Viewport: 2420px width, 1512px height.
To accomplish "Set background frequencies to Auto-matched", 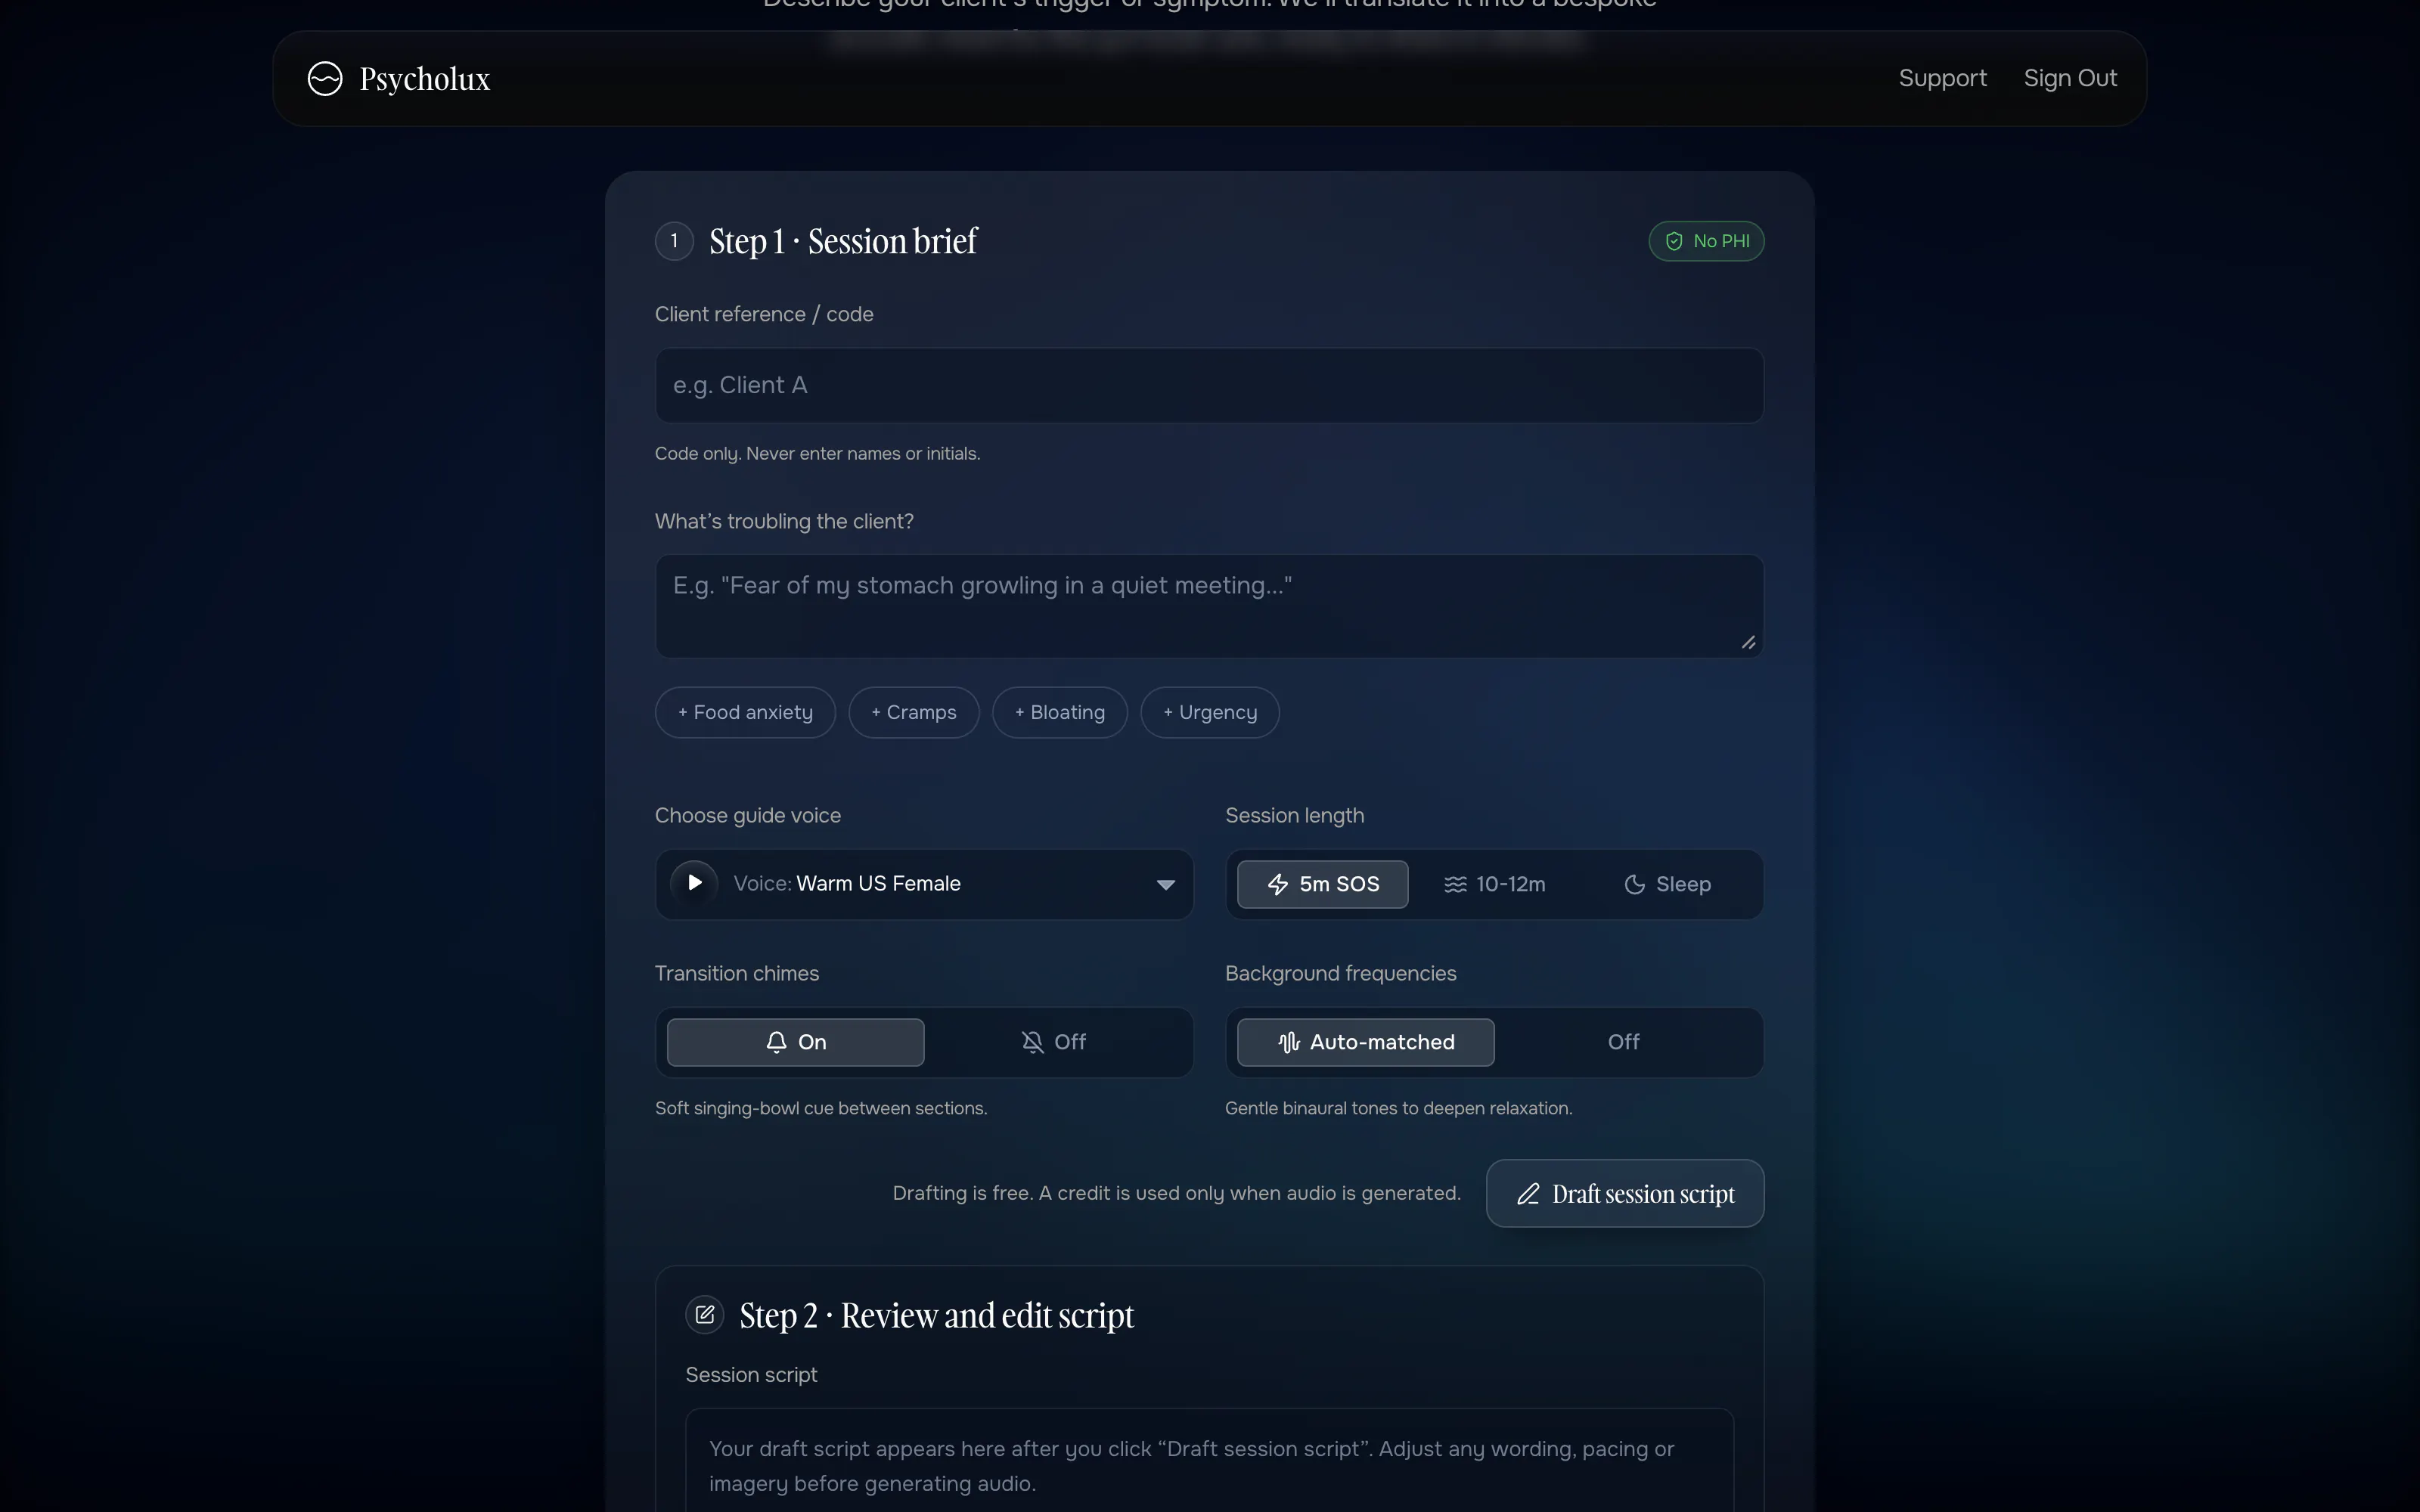I will point(1365,1043).
